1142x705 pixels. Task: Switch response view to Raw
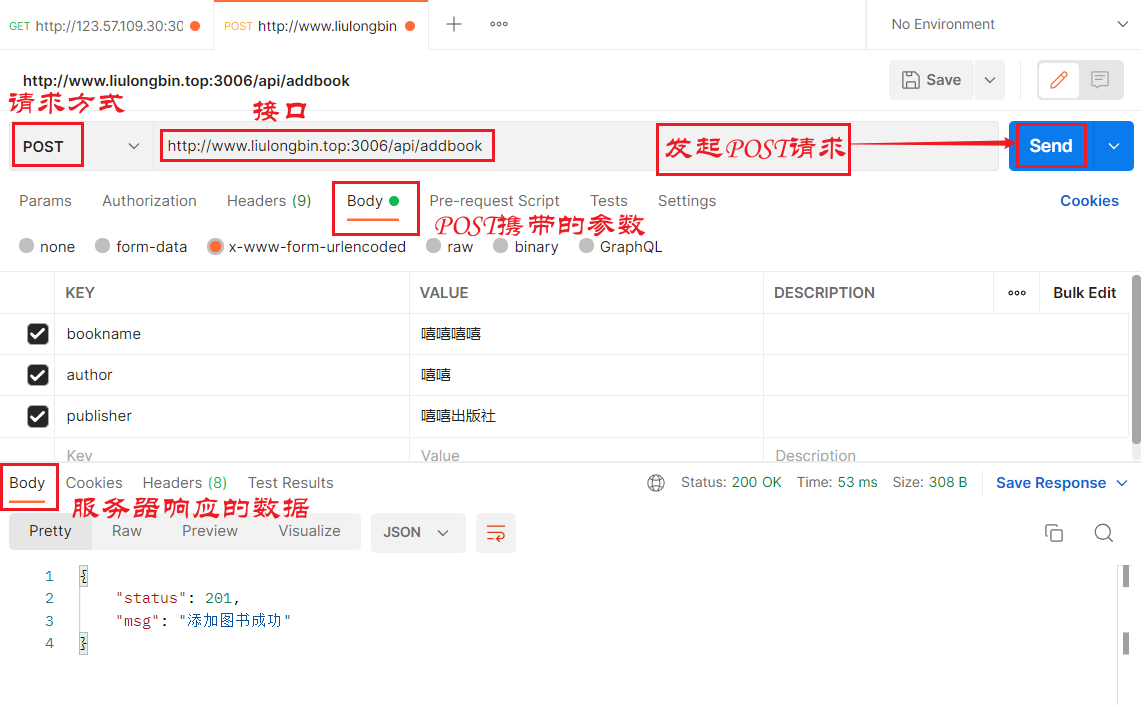[x=127, y=532]
